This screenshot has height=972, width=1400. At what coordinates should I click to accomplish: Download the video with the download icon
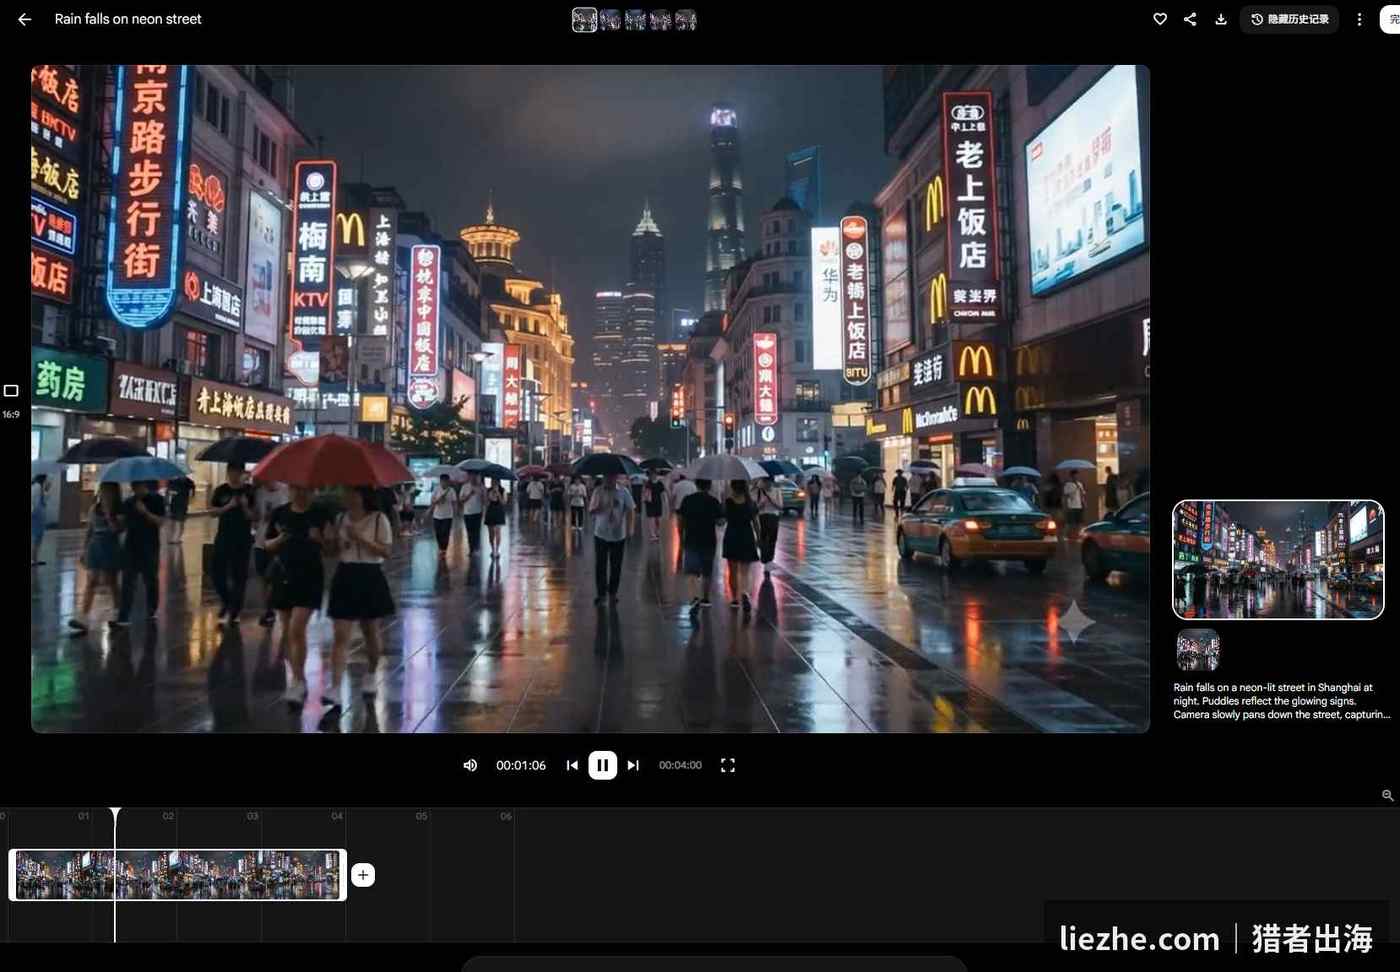(1221, 19)
